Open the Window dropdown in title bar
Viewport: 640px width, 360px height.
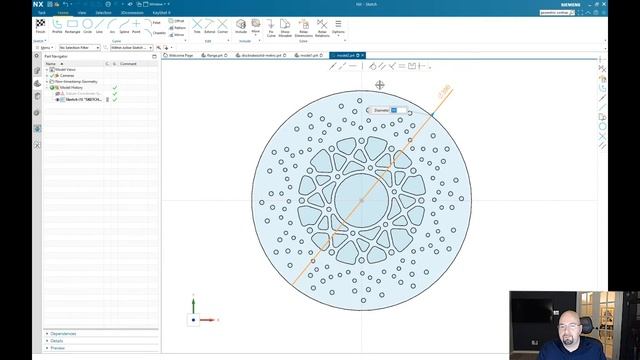pos(156,4)
